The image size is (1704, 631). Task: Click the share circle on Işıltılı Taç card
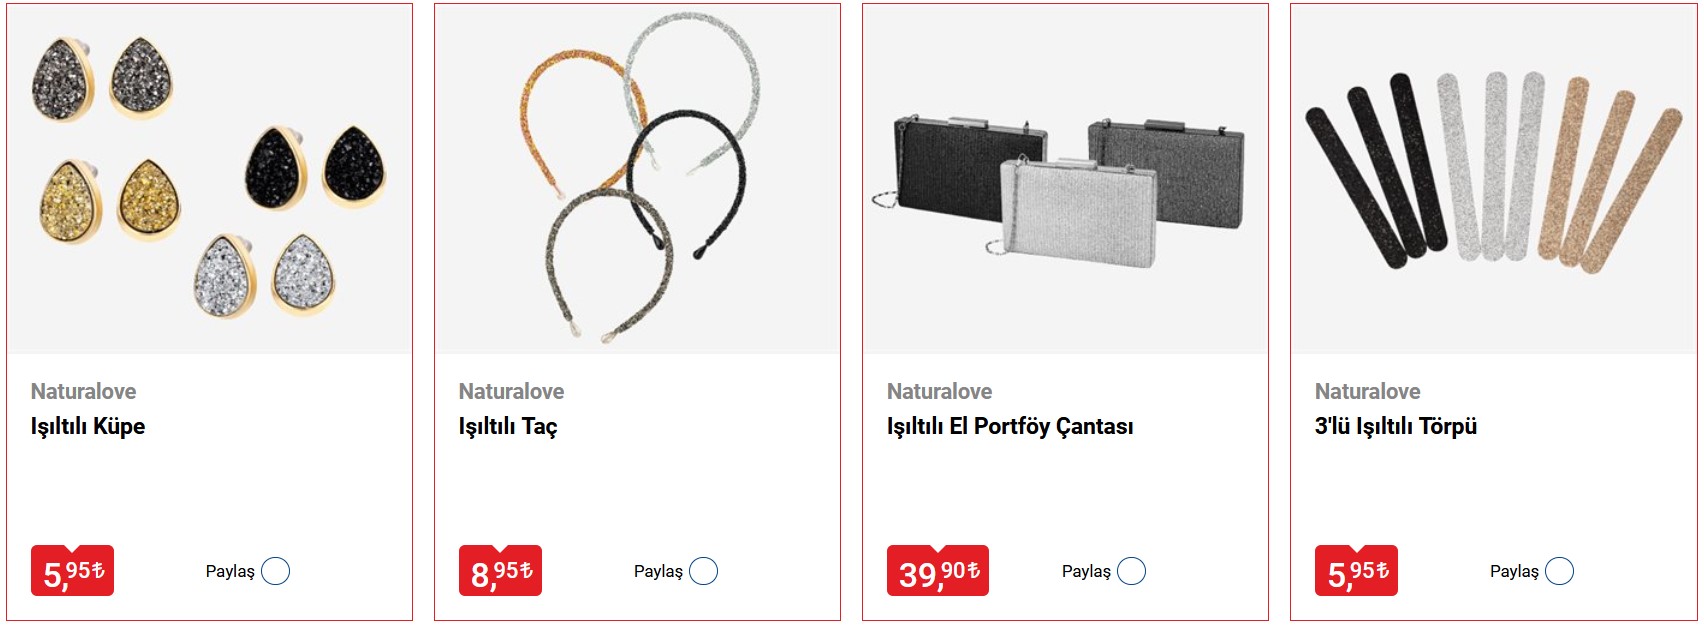click(703, 571)
